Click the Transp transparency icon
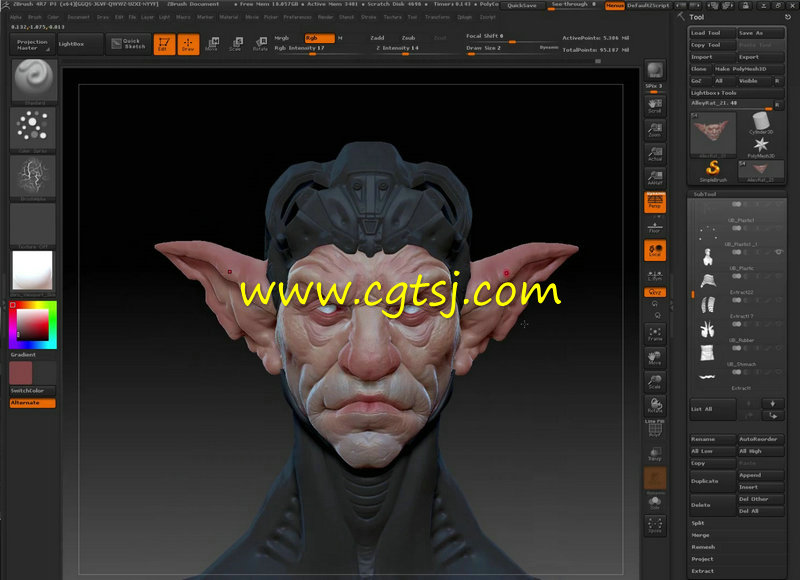The height and width of the screenshot is (580, 800). tap(655, 453)
